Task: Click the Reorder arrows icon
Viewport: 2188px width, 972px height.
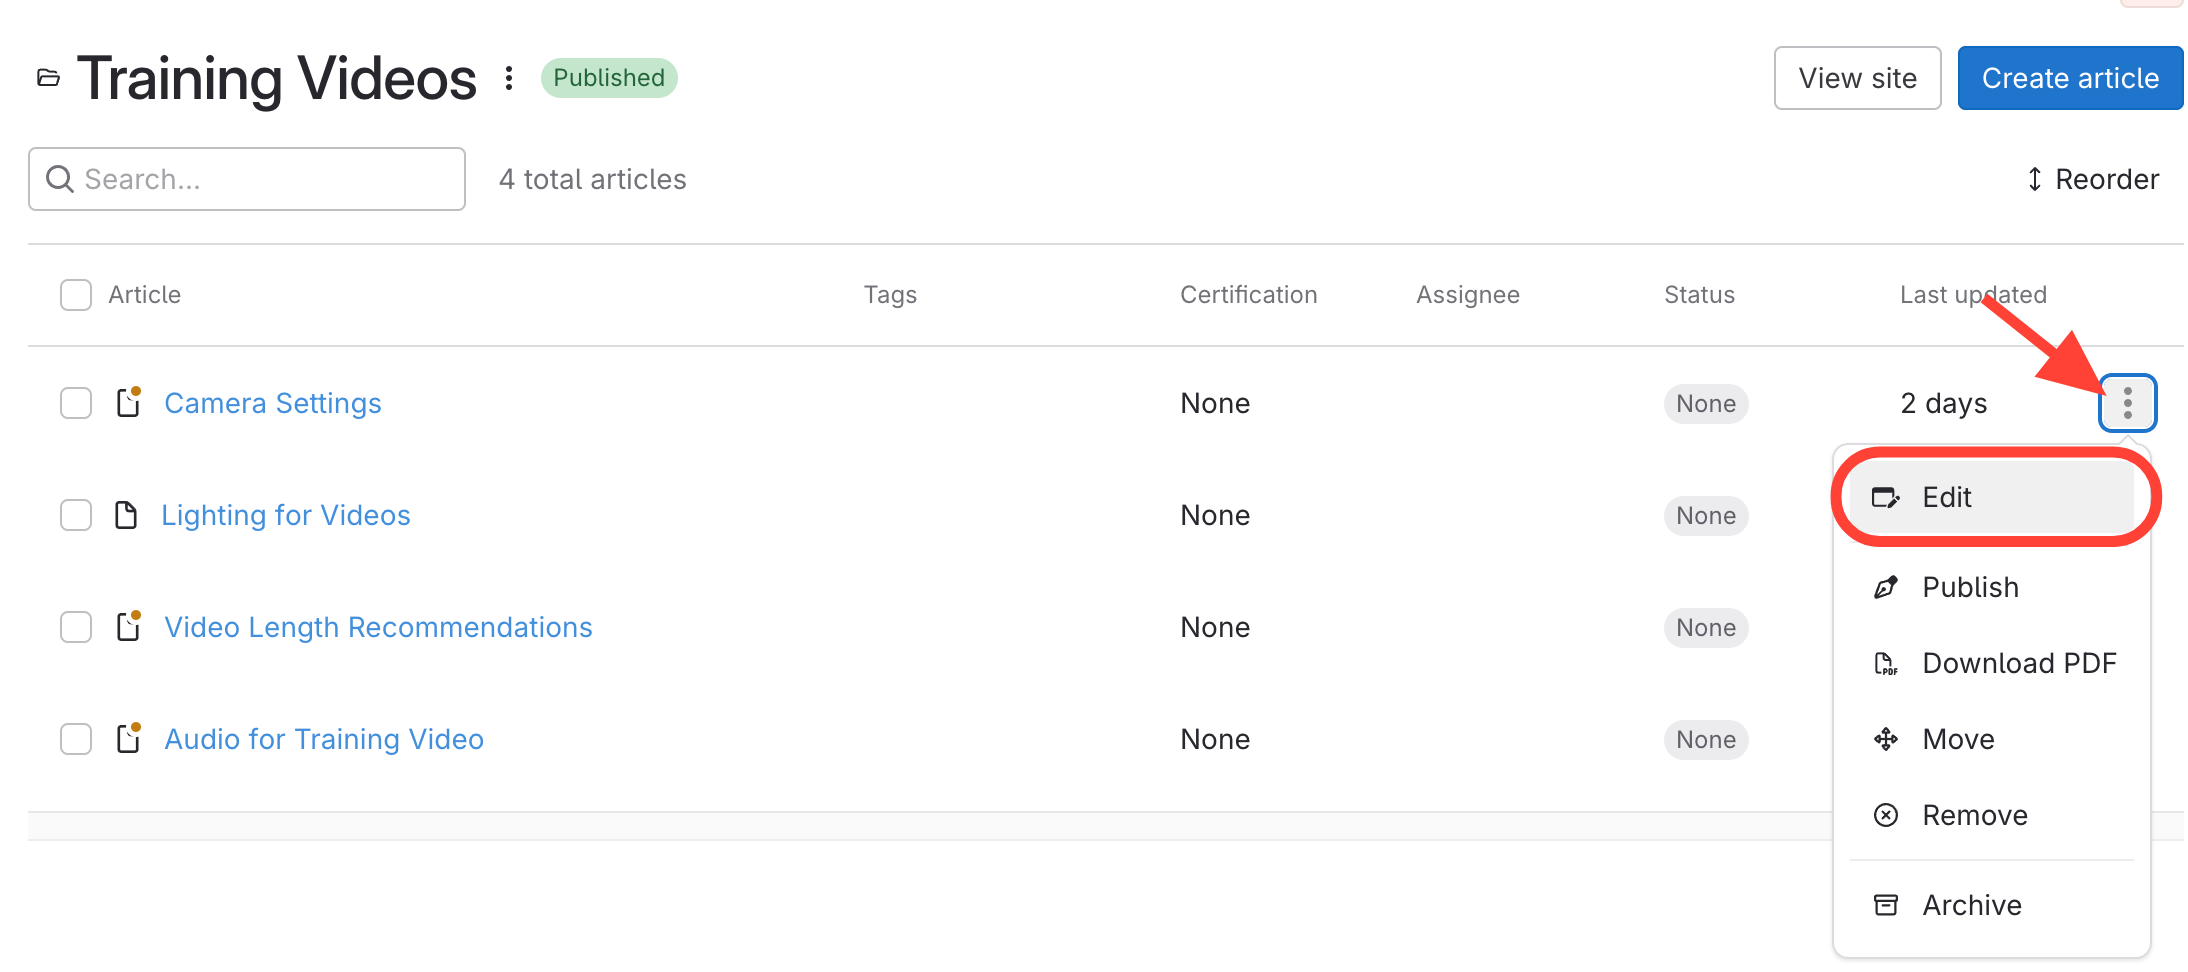Action: coord(2034,179)
